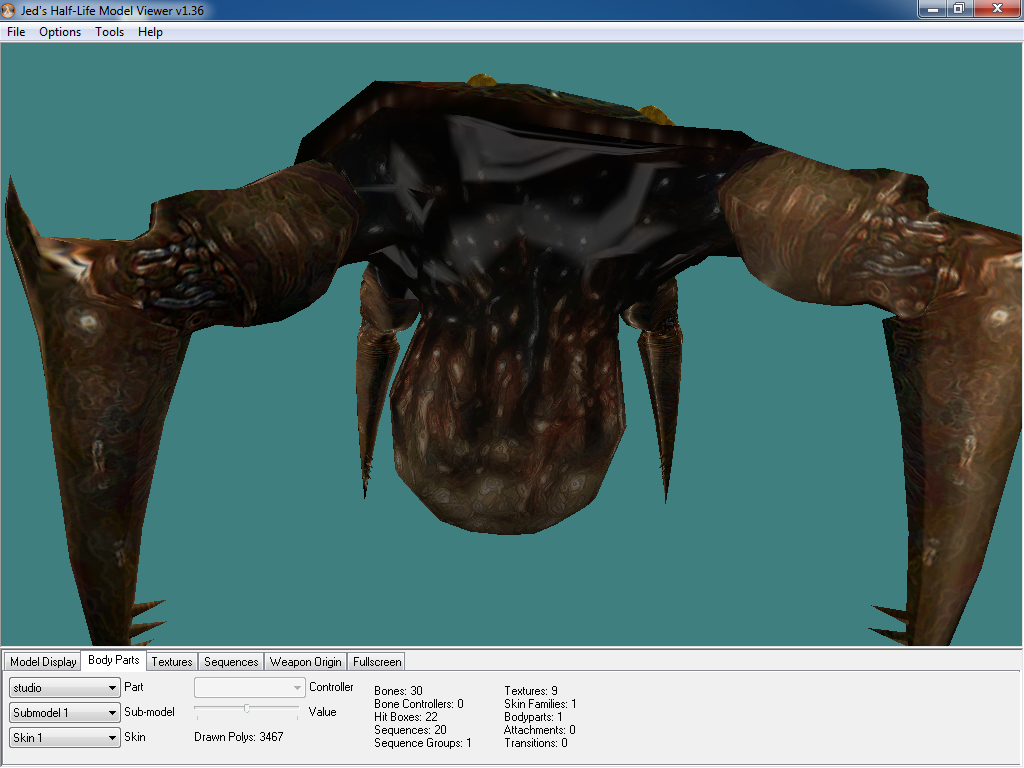This screenshot has width=1024, height=768.
Task: Open the File menu
Action: (x=16, y=32)
